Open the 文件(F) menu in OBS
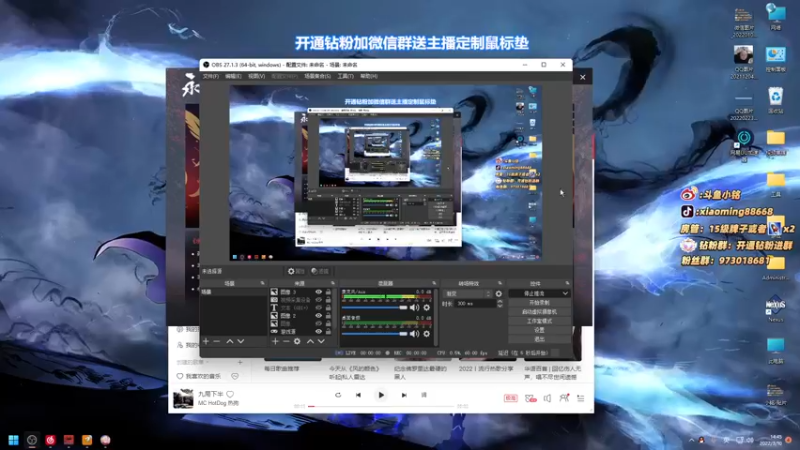 tap(211, 76)
